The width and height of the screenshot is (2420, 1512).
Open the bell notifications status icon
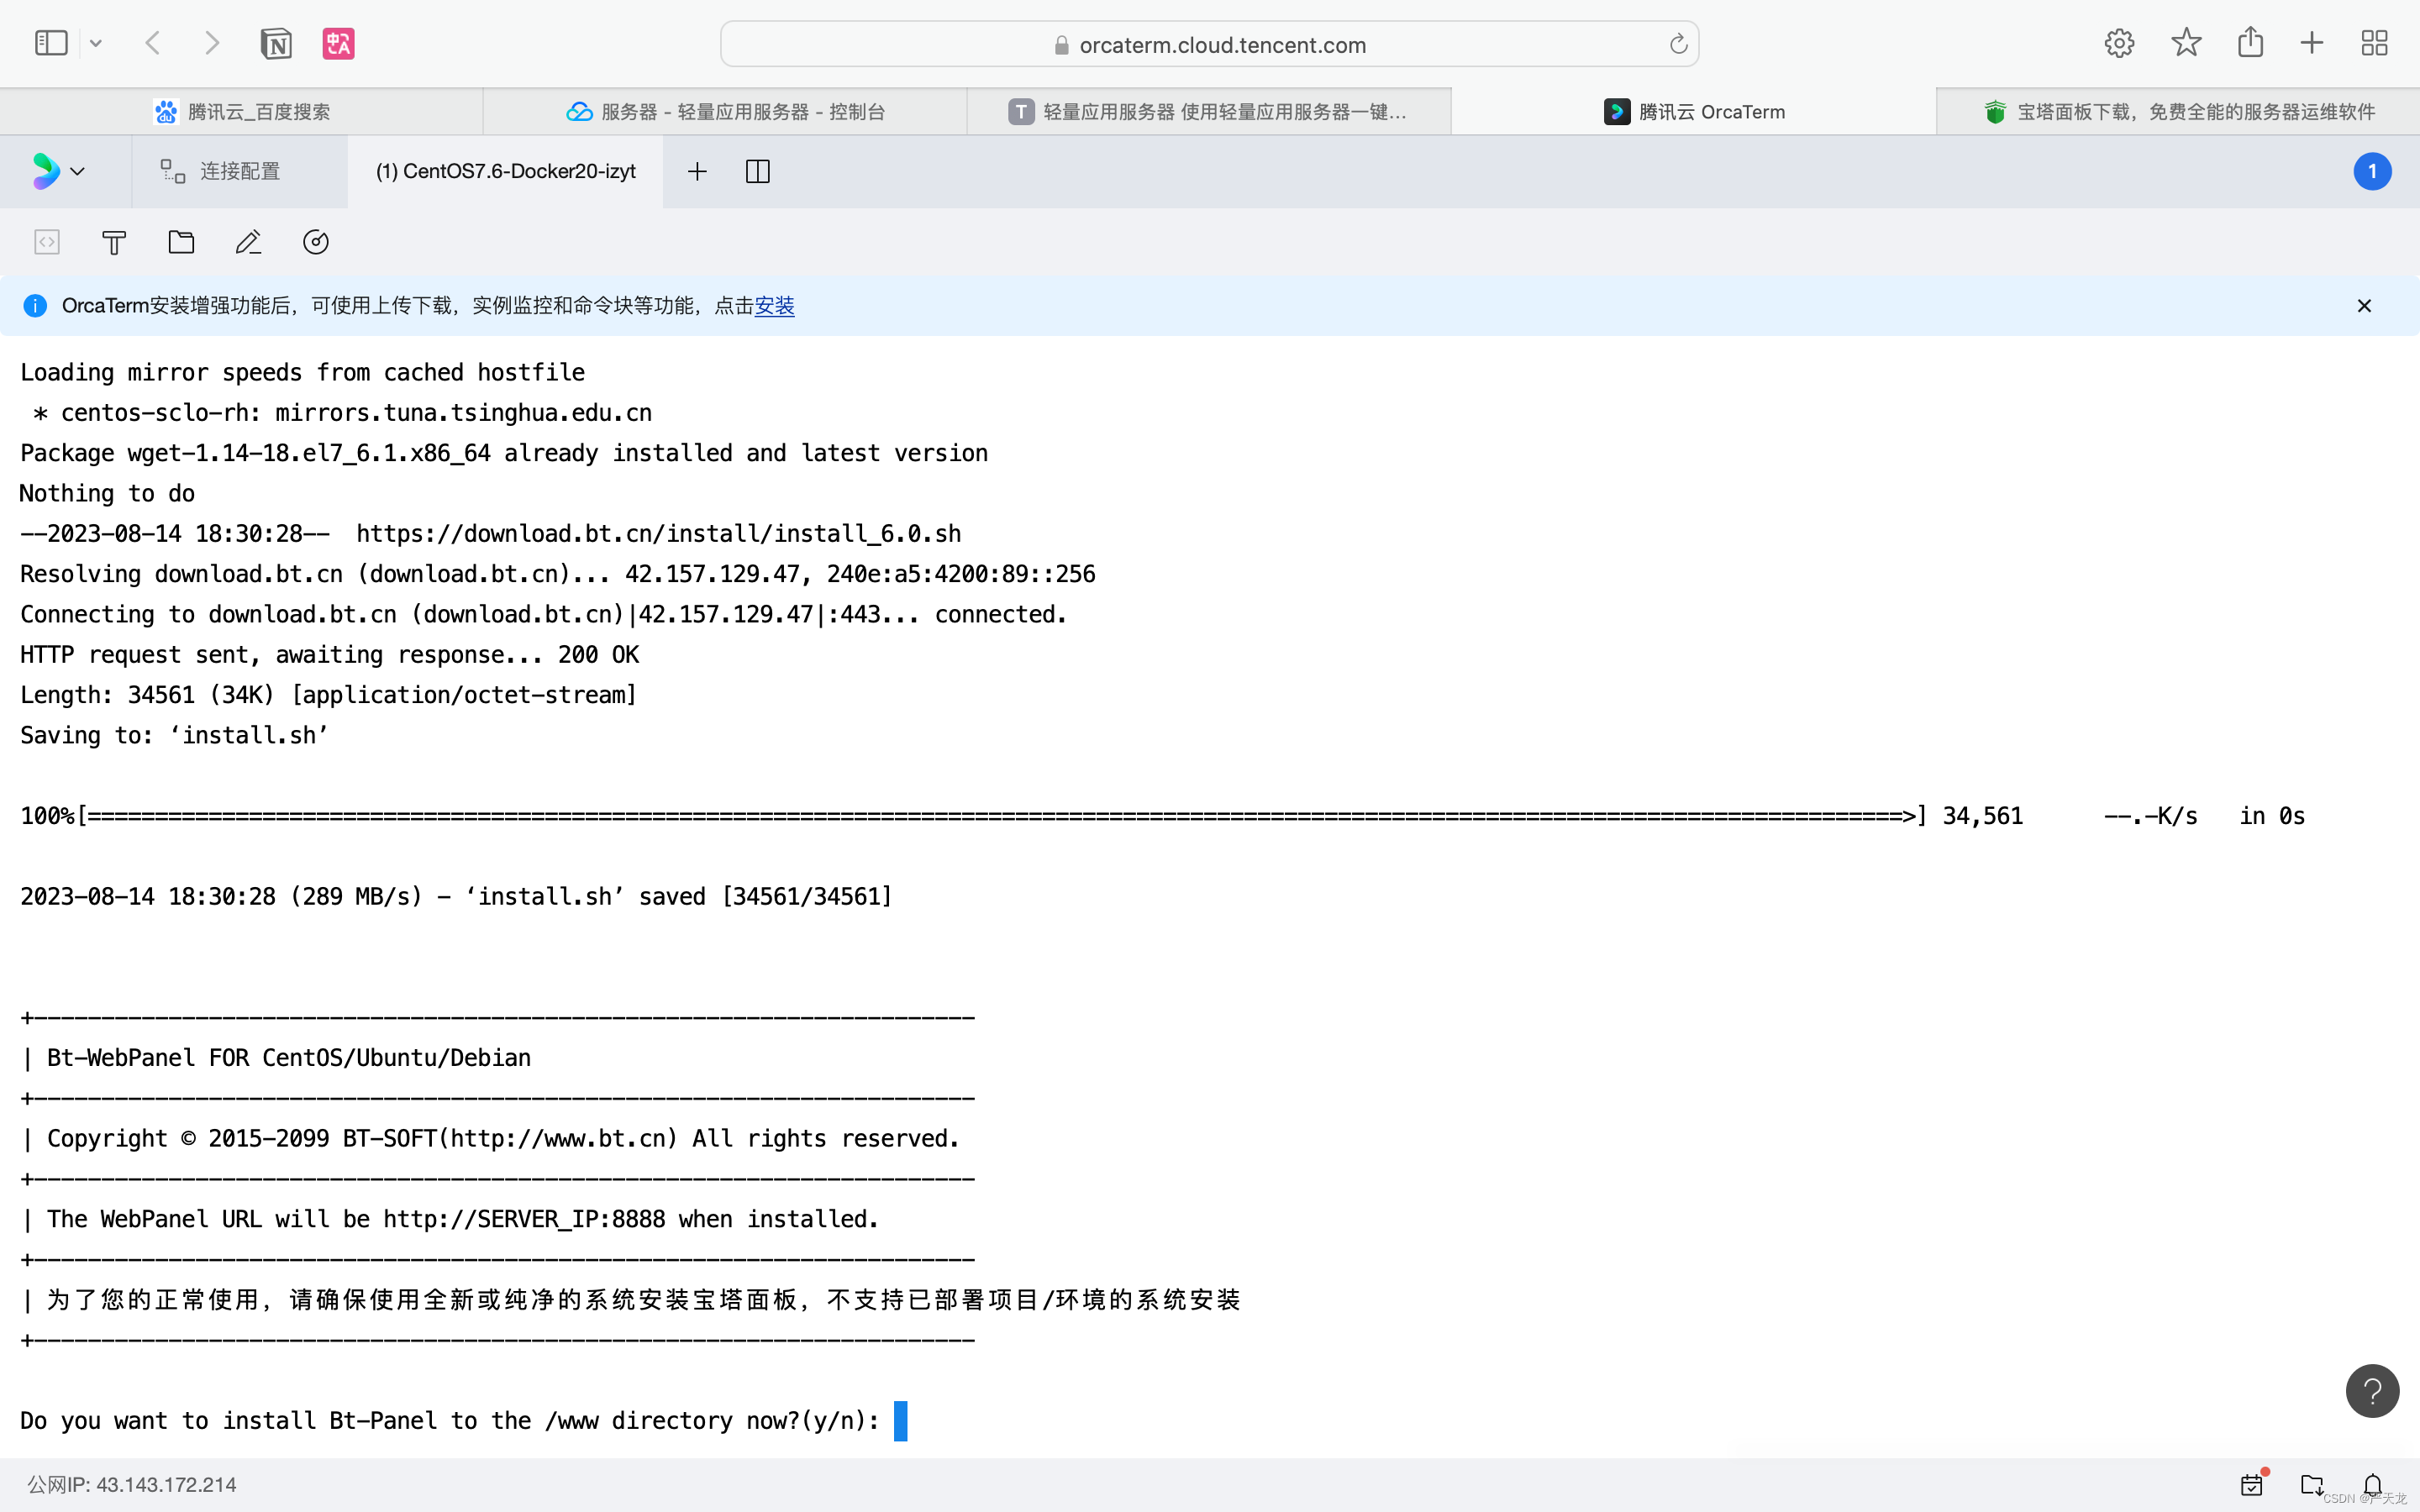coord(2372,1484)
